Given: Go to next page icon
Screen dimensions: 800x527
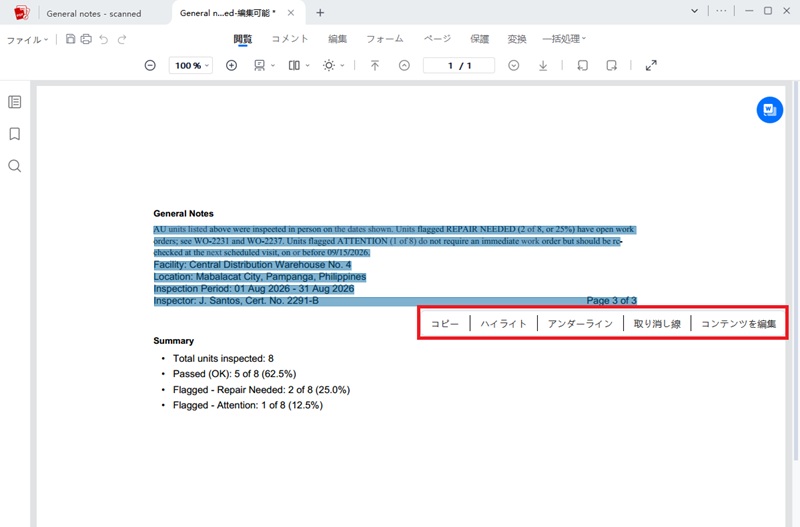Looking at the screenshot, I should click(x=514, y=65).
